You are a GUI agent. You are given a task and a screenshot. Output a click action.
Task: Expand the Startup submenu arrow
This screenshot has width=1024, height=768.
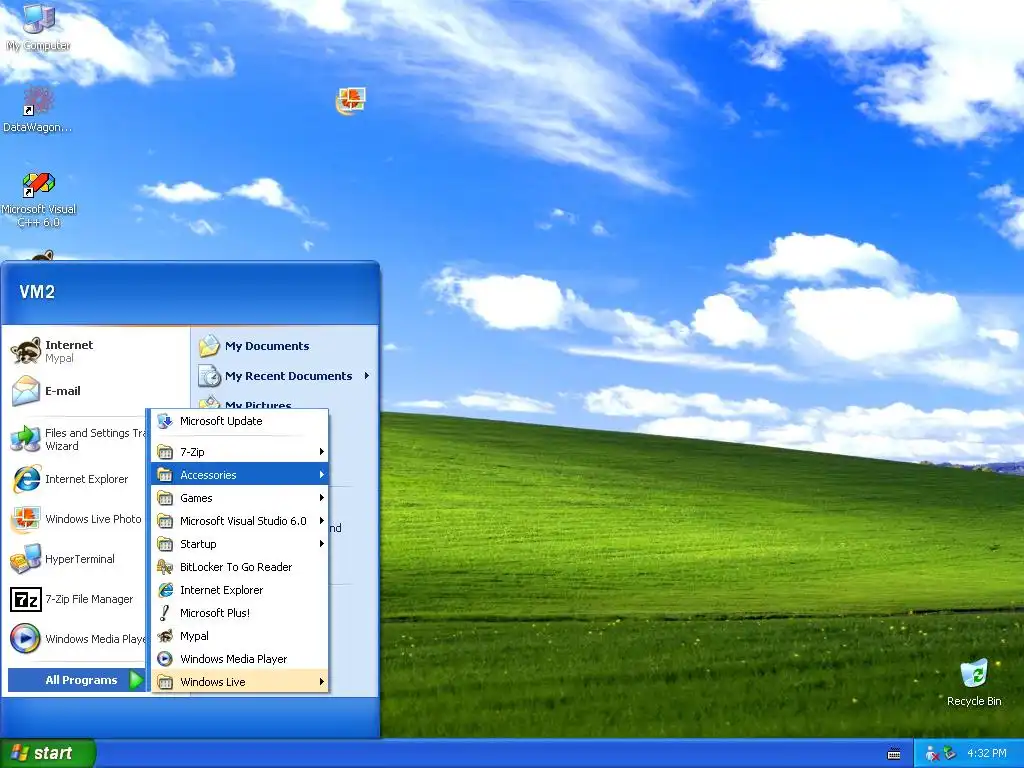point(321,543)
